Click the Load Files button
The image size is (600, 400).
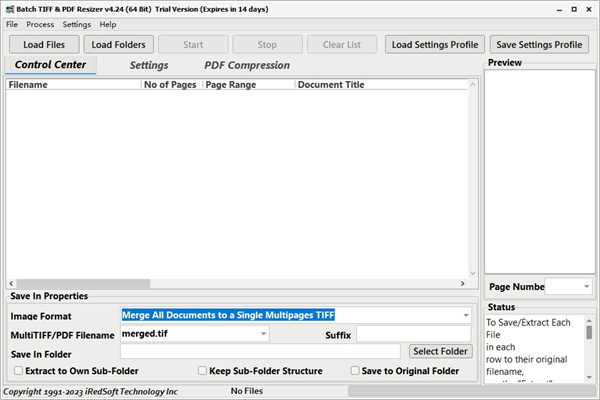coord(43,44)
